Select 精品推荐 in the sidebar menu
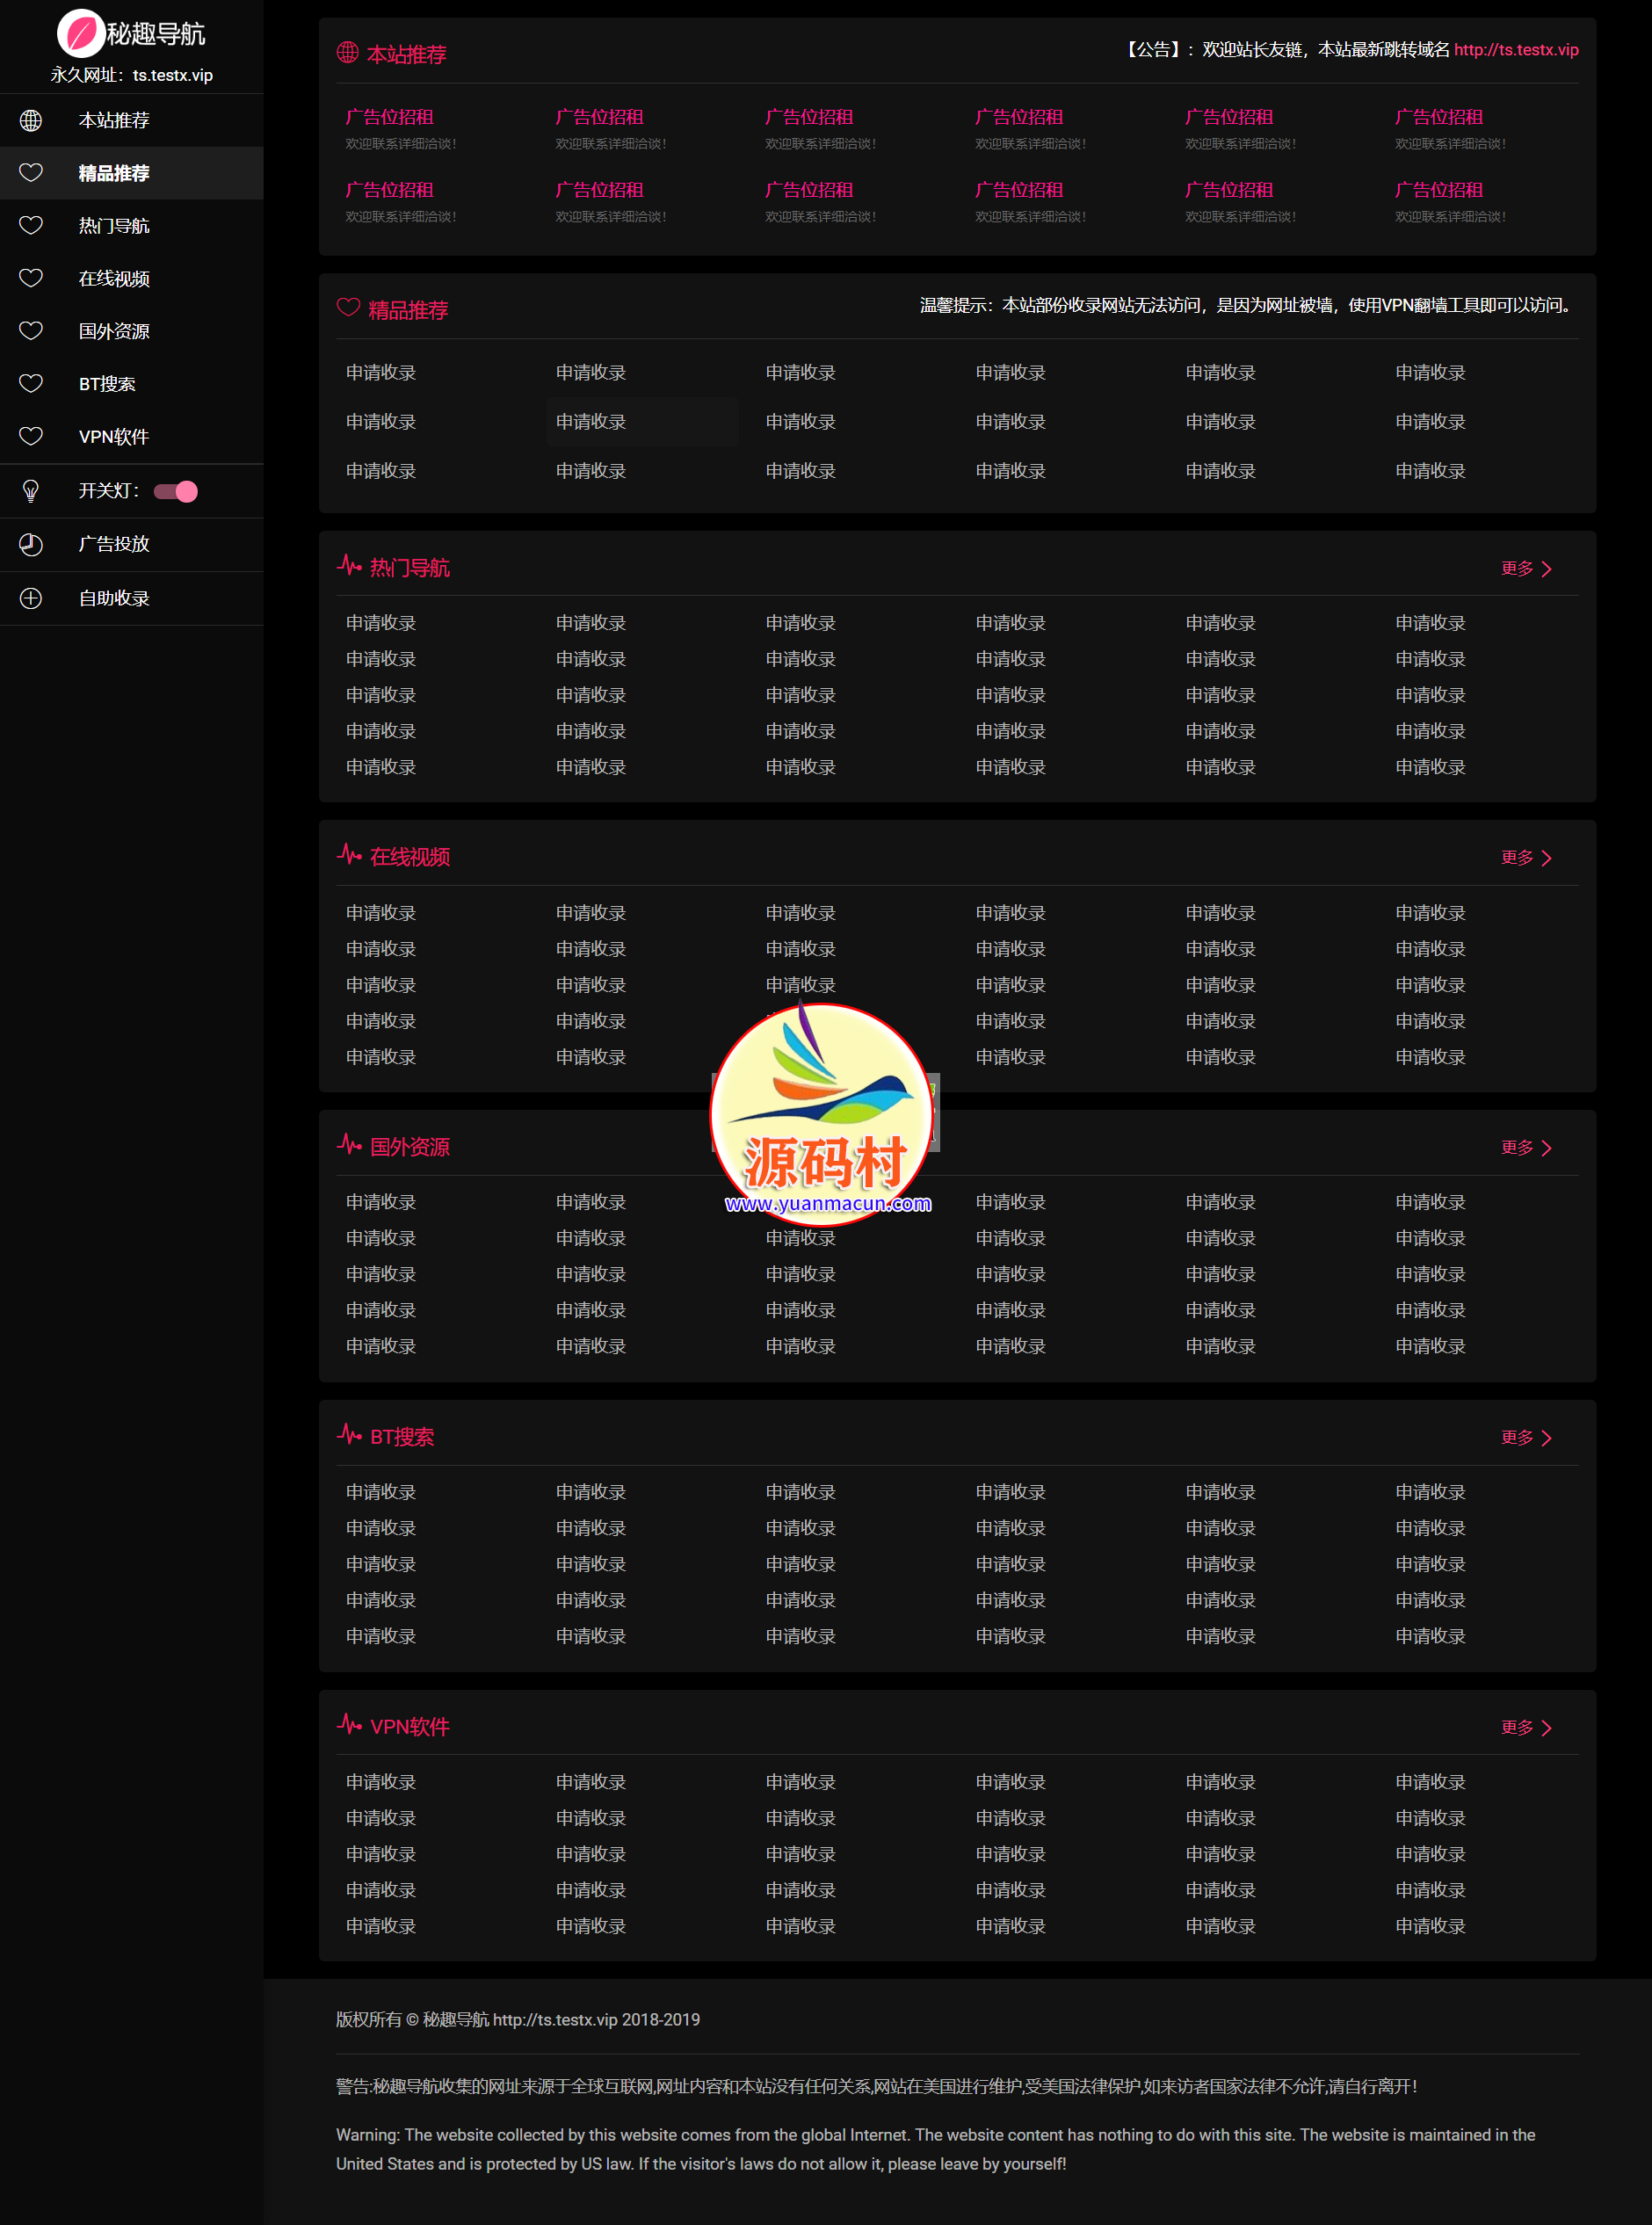Image resolution: width=1652 pixels, height=2225 pixels. point(114,173)
